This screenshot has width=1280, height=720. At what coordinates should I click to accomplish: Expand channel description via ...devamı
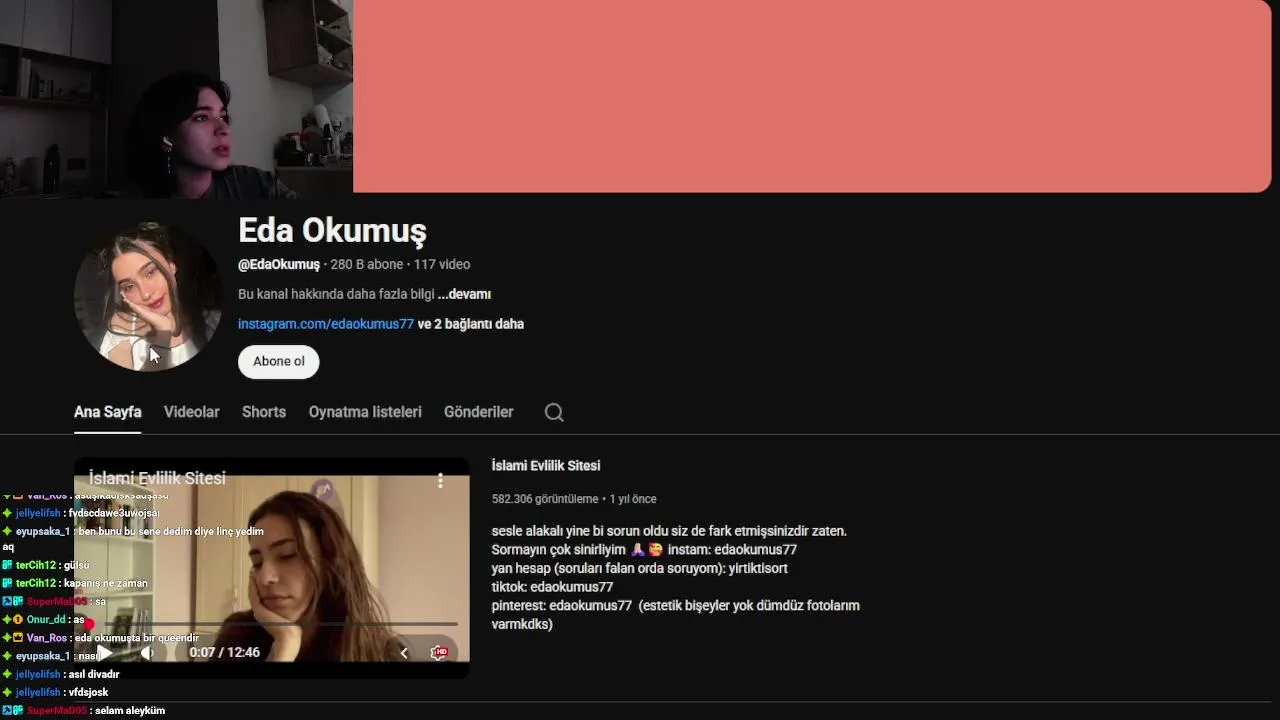coord(464,294)
